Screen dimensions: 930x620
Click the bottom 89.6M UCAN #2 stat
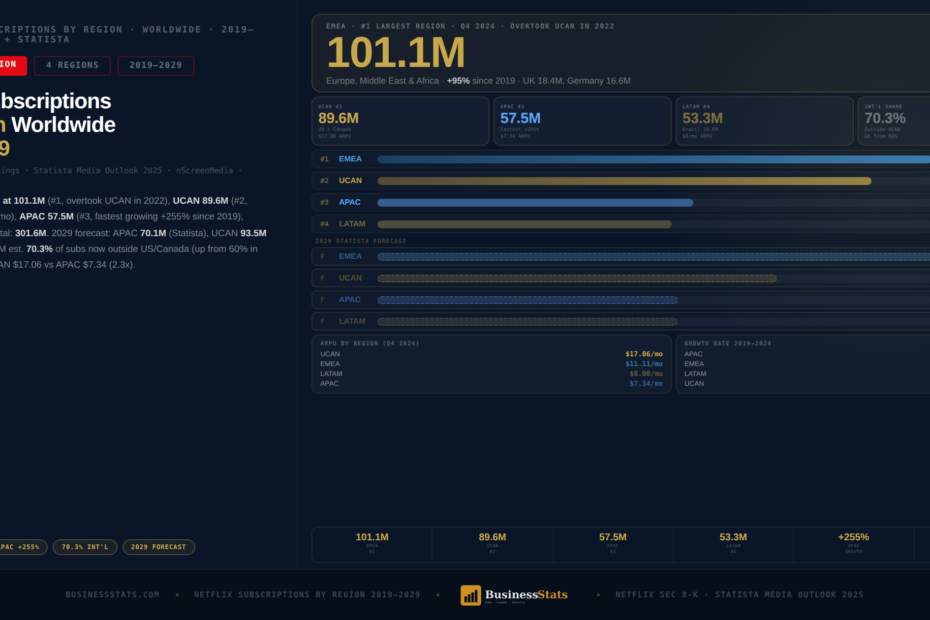[x=492, y=543]
